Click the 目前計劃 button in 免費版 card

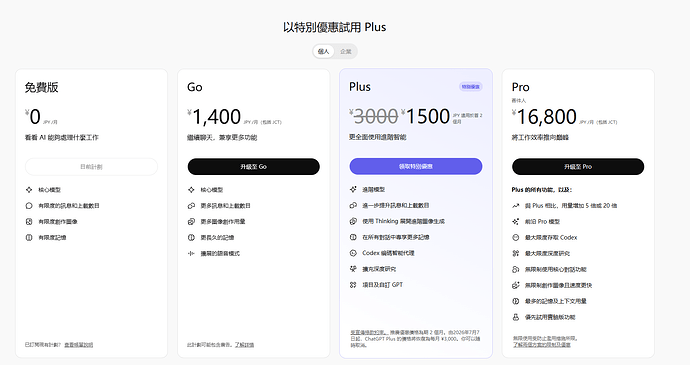(x=91, y=167)
